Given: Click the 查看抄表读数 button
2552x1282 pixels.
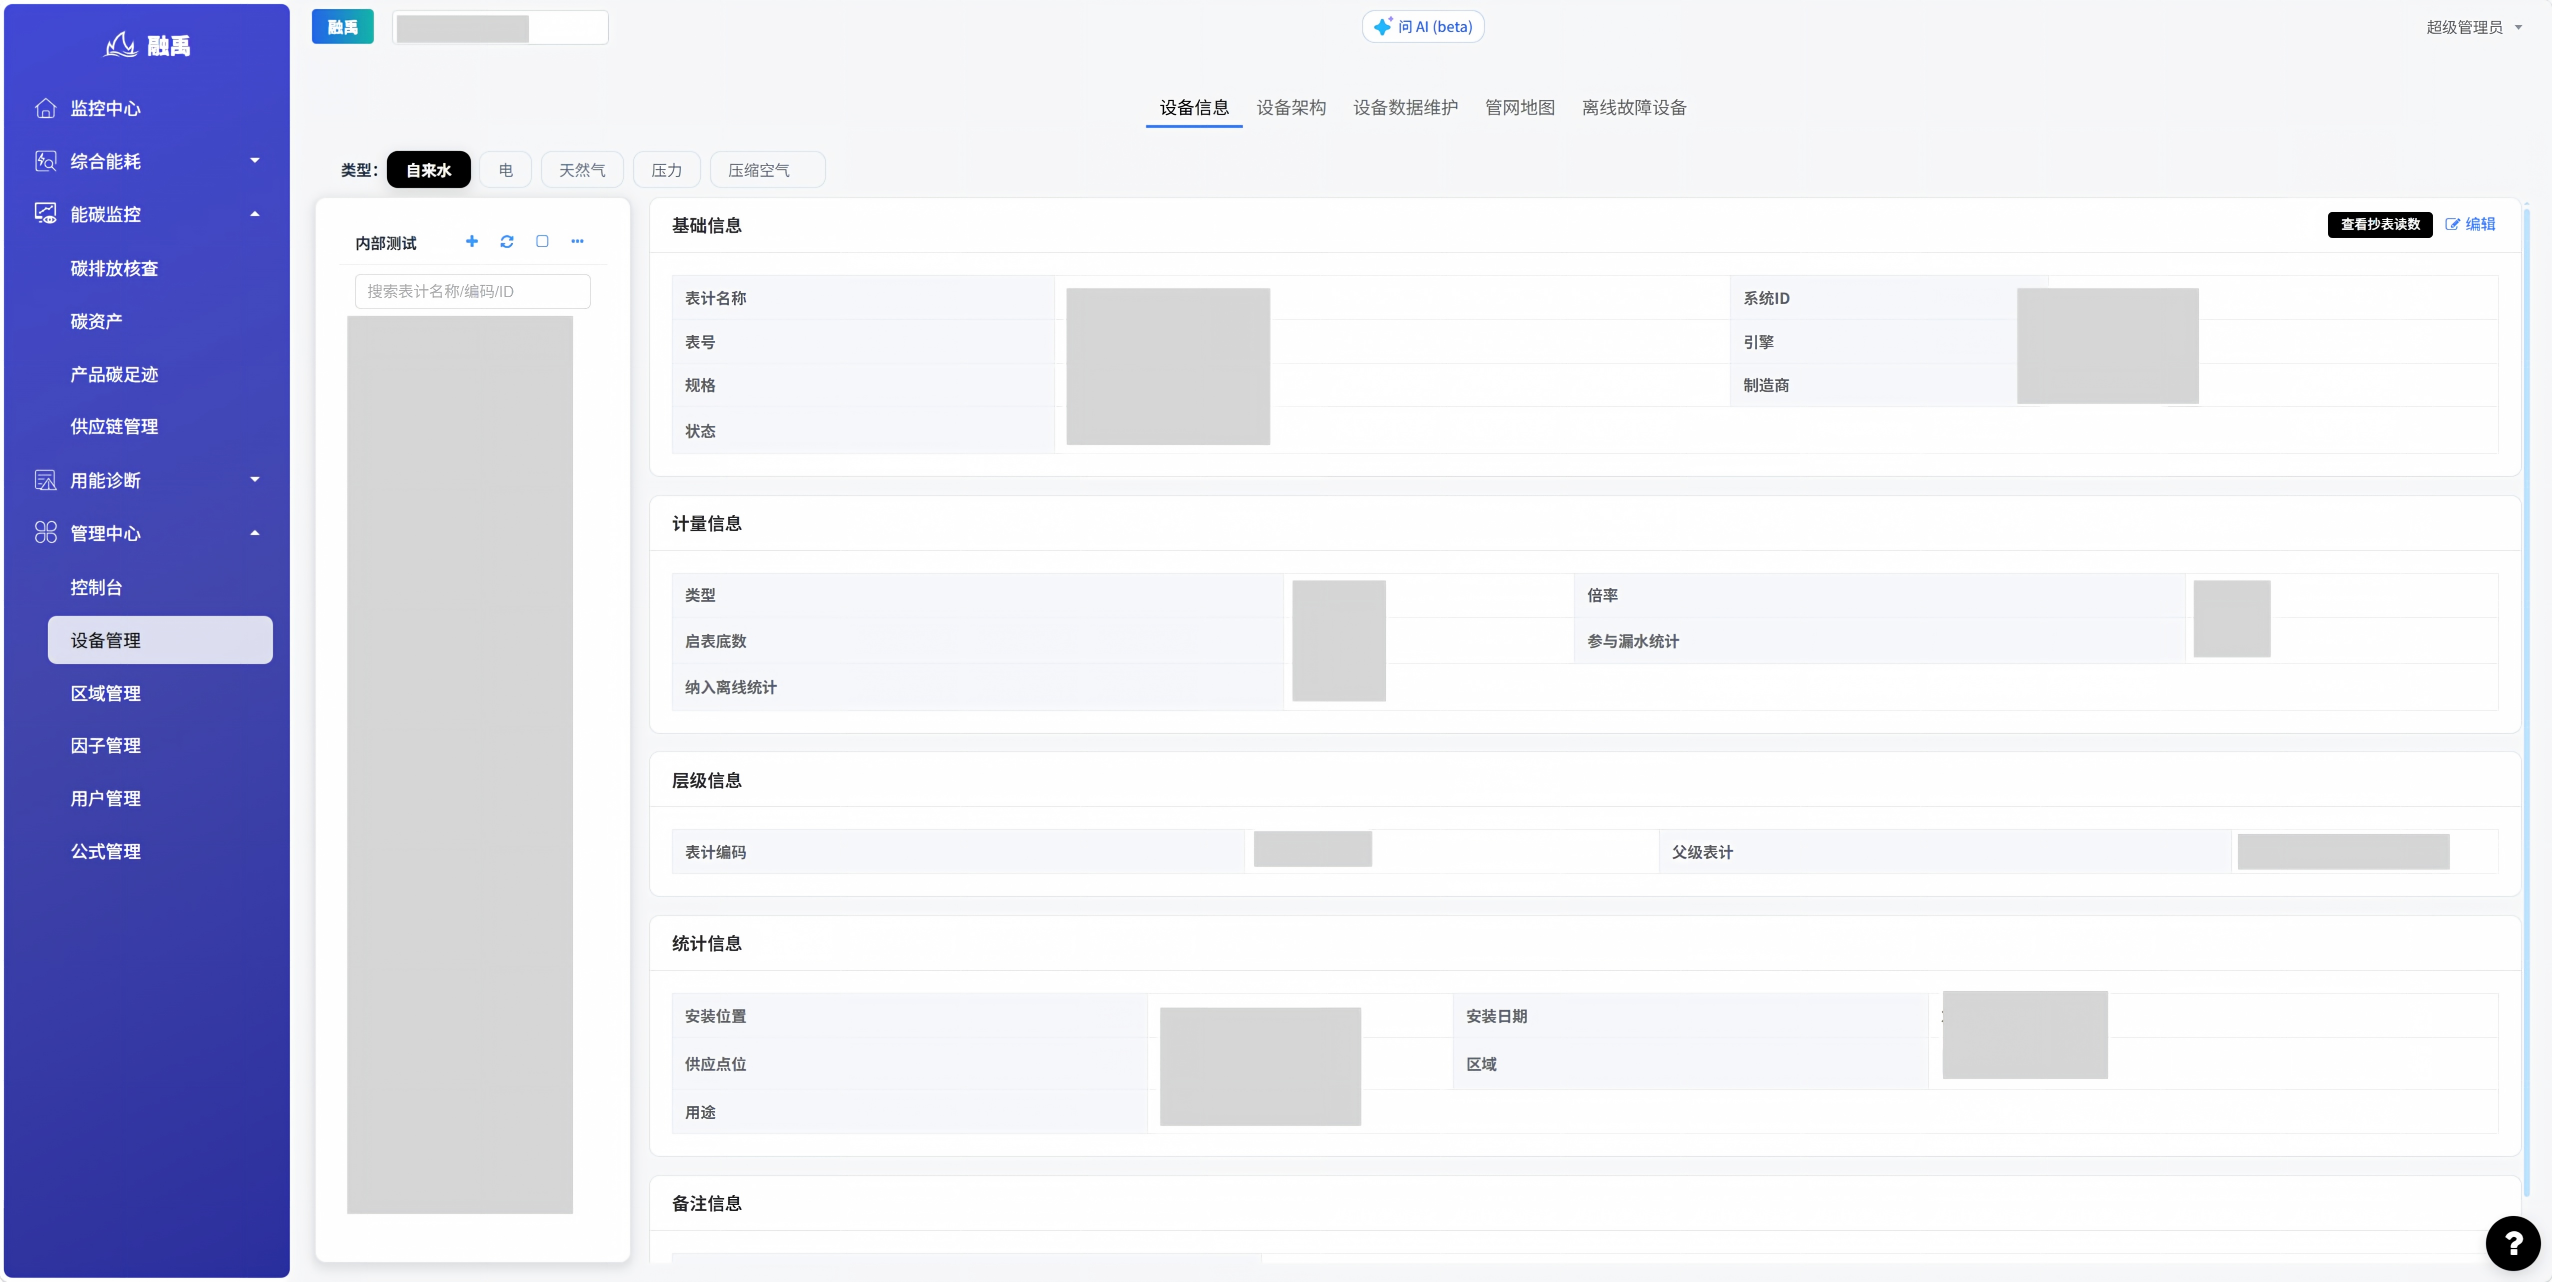Looking at the screenshot, I should click(2380, 224).
